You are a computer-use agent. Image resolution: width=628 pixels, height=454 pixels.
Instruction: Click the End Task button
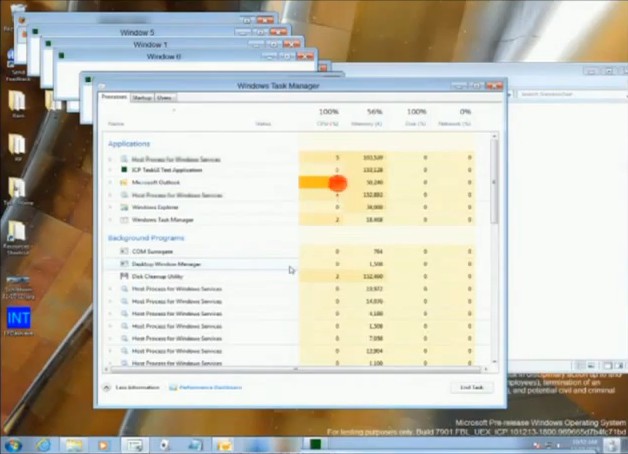[472, 388]
